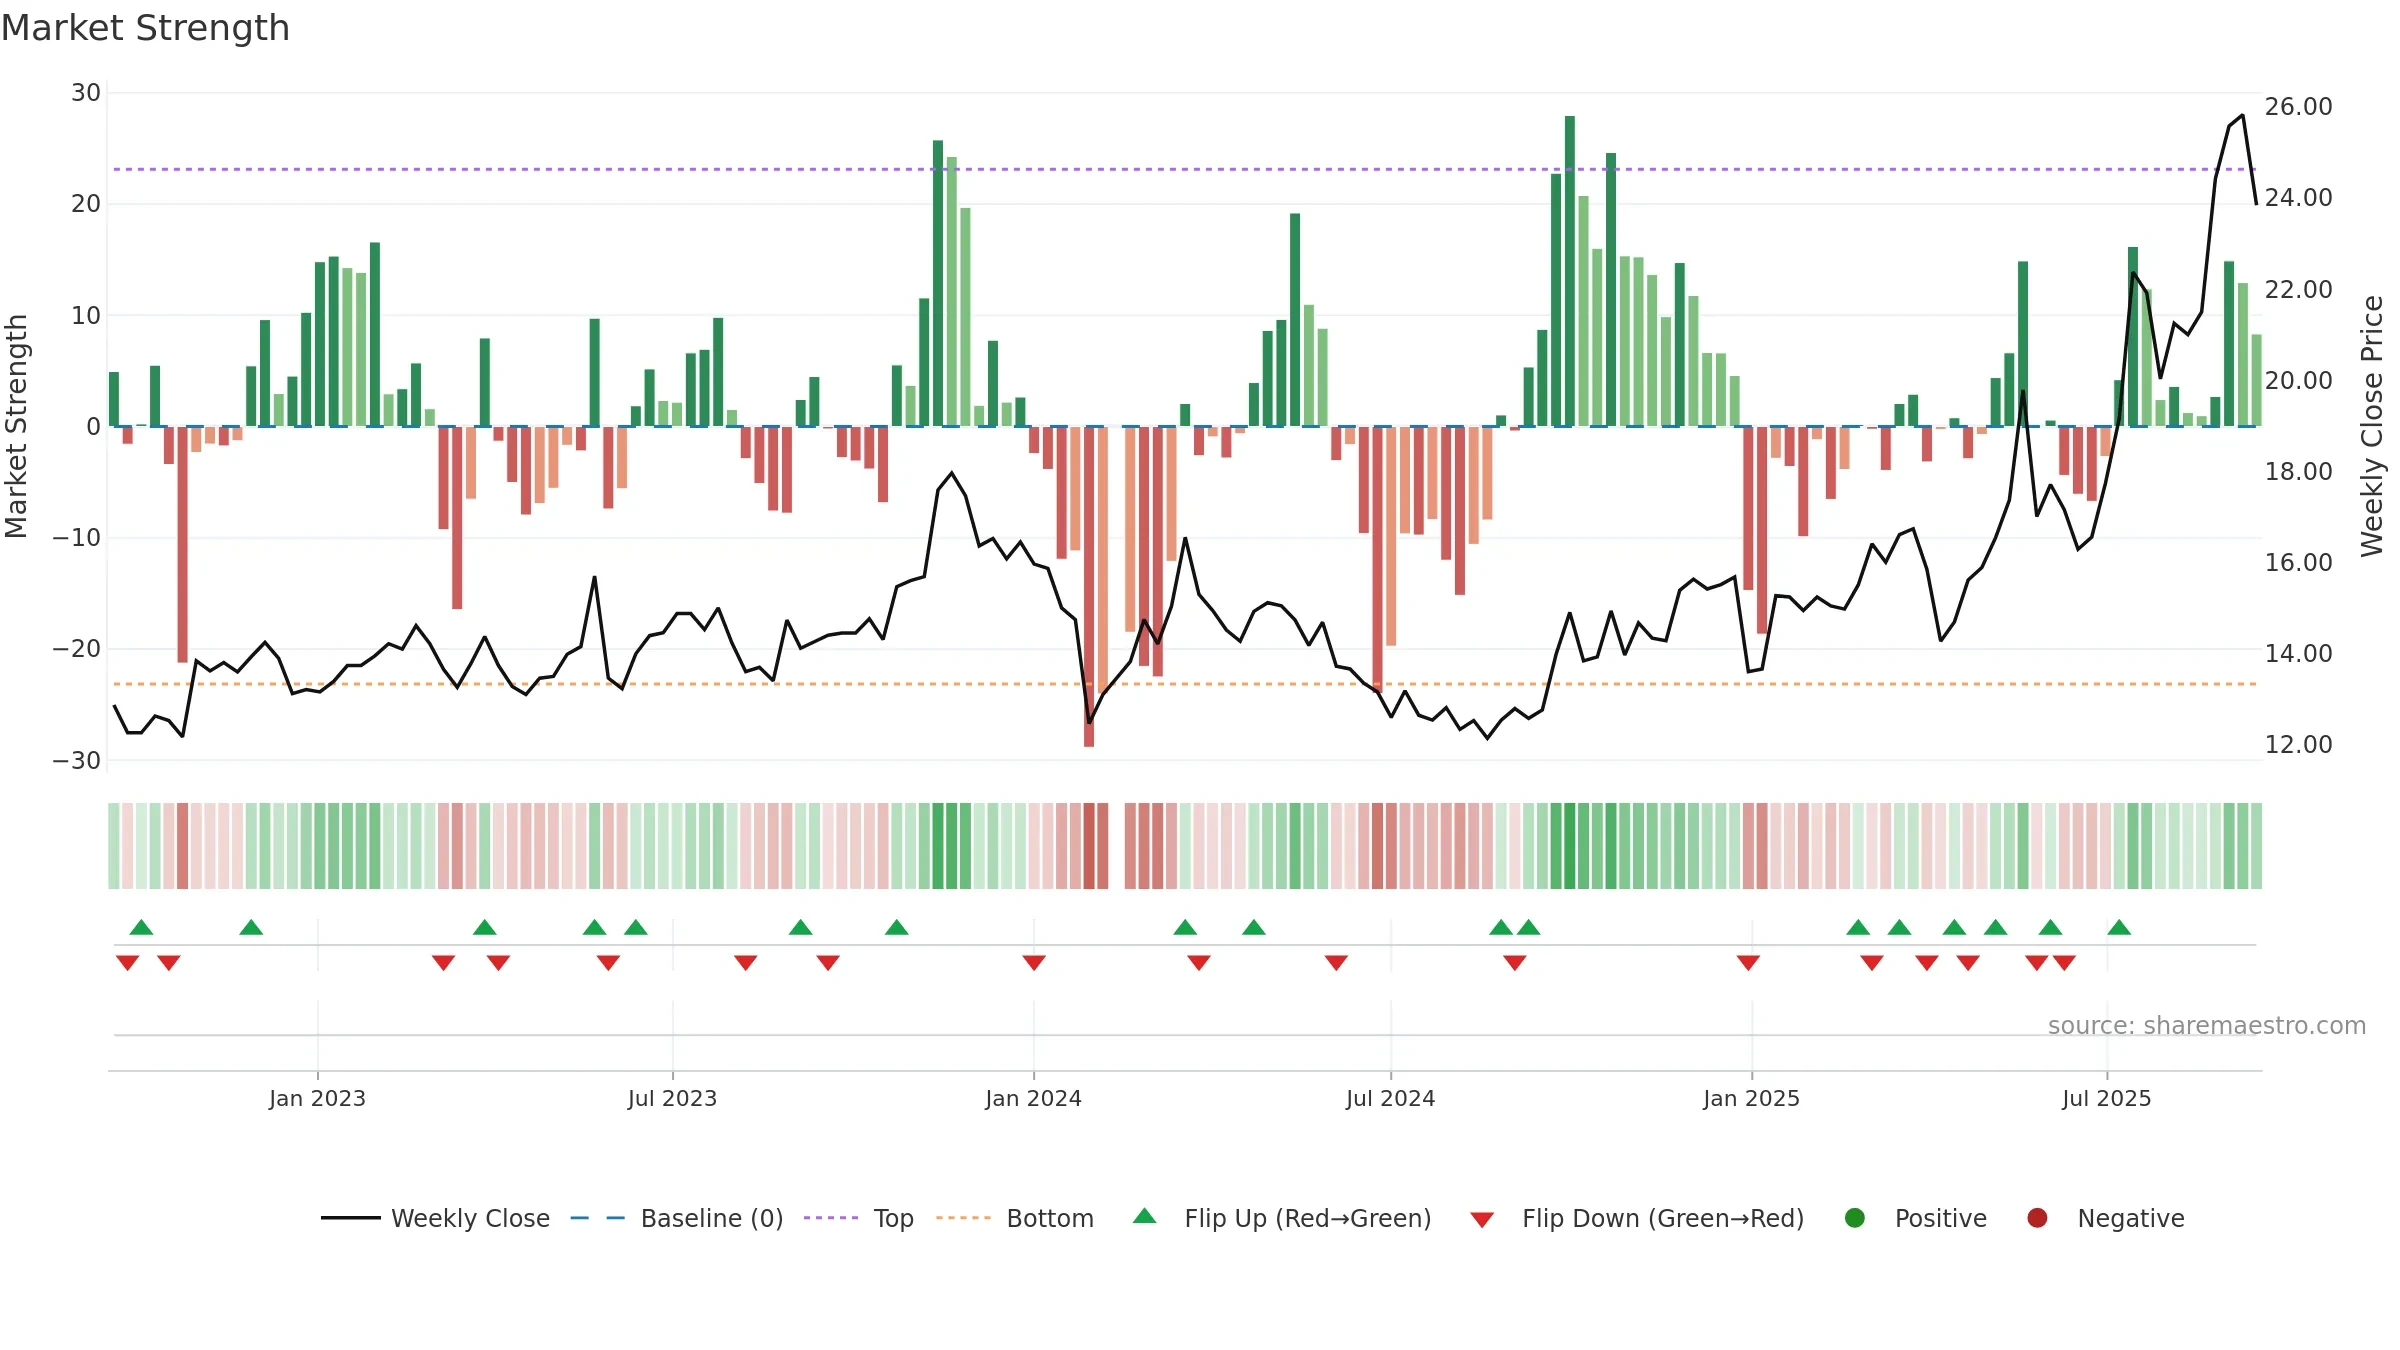Click the orange dotted Bottom sample in legend
Screen dimensions: 2400x1350
coord(964,1218)
